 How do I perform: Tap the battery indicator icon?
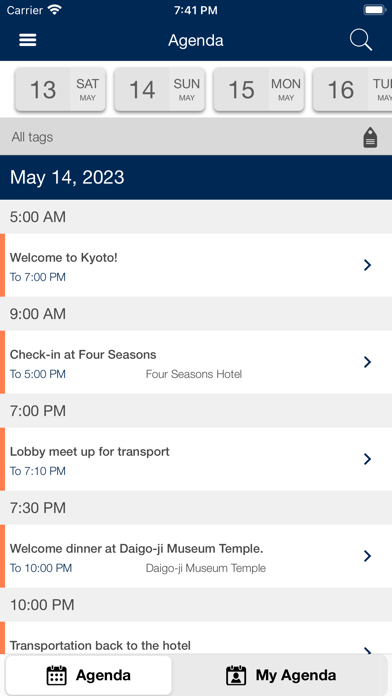(x=375, y=10)
